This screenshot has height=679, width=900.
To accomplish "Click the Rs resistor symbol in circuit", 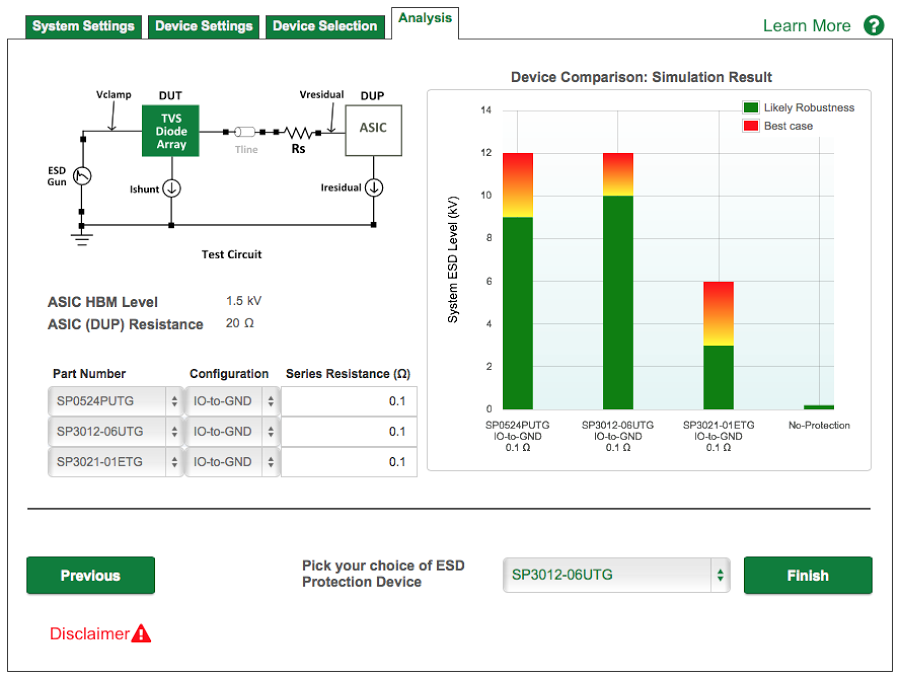I will [298, 132].
